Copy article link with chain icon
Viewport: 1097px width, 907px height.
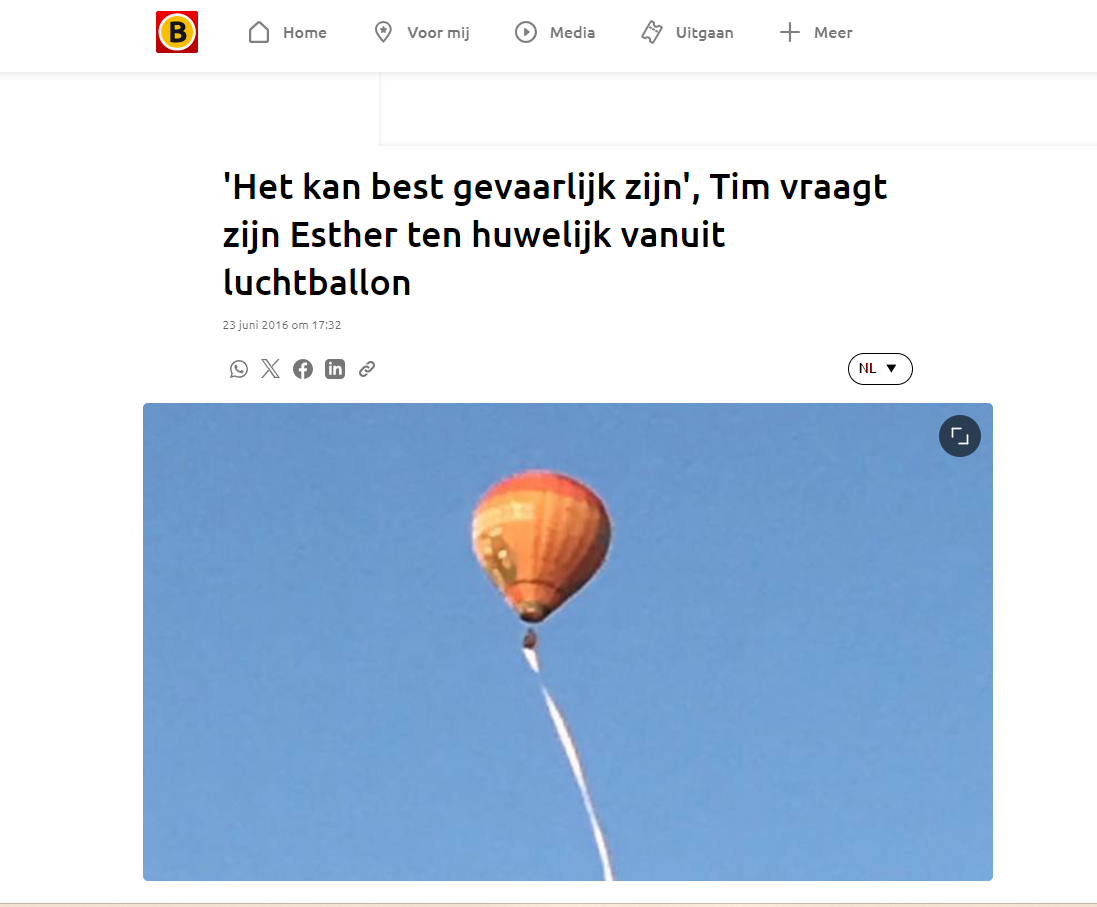pos(367,369)
